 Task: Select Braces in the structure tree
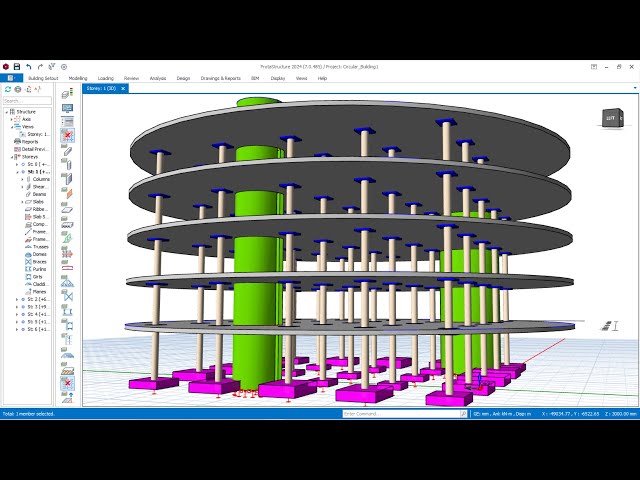[39, 262]
